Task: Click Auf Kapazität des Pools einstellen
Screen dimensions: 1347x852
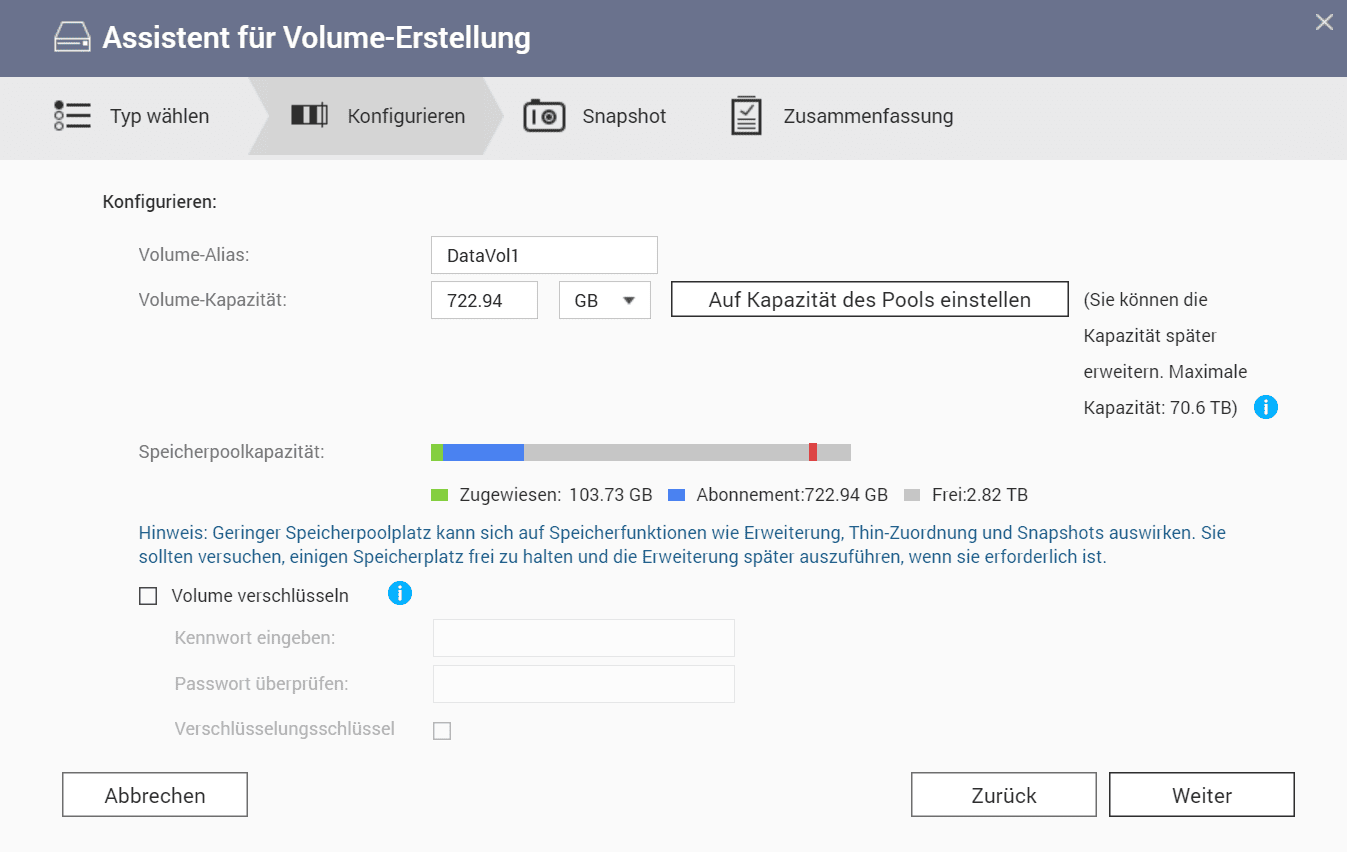Action: tap(869, 300)
